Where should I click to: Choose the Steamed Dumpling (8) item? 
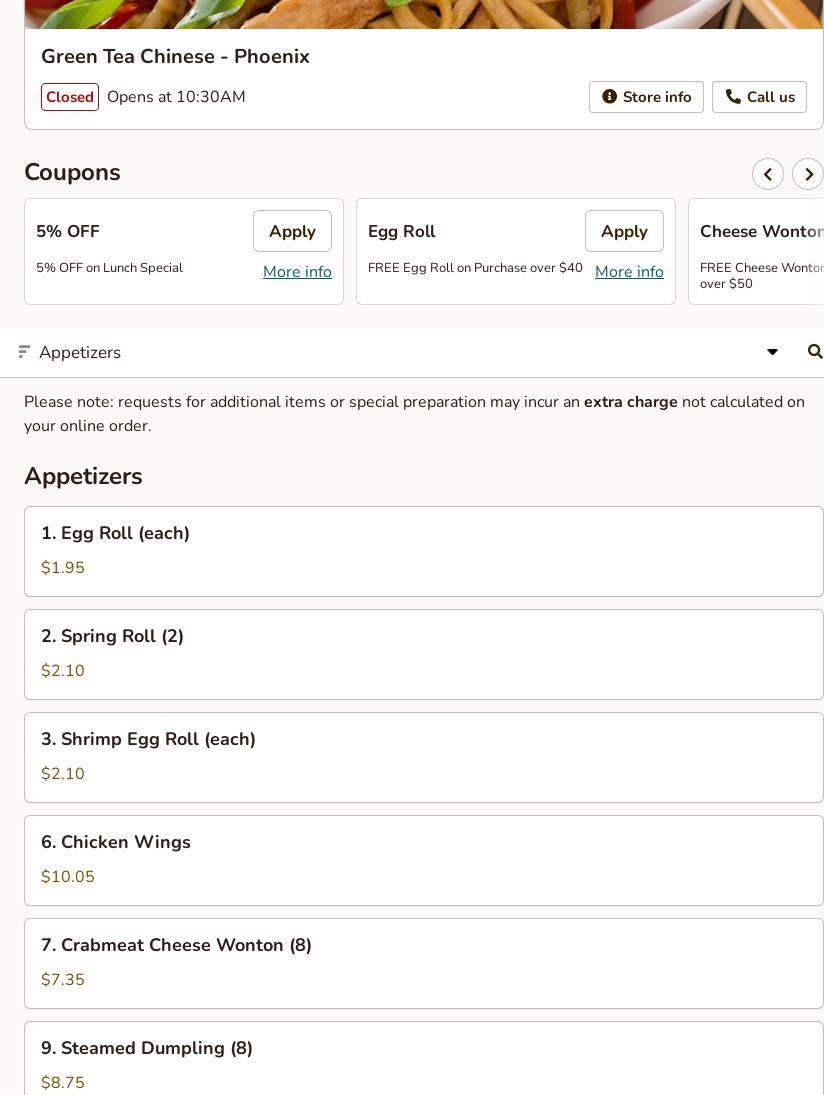(423, 1060)
